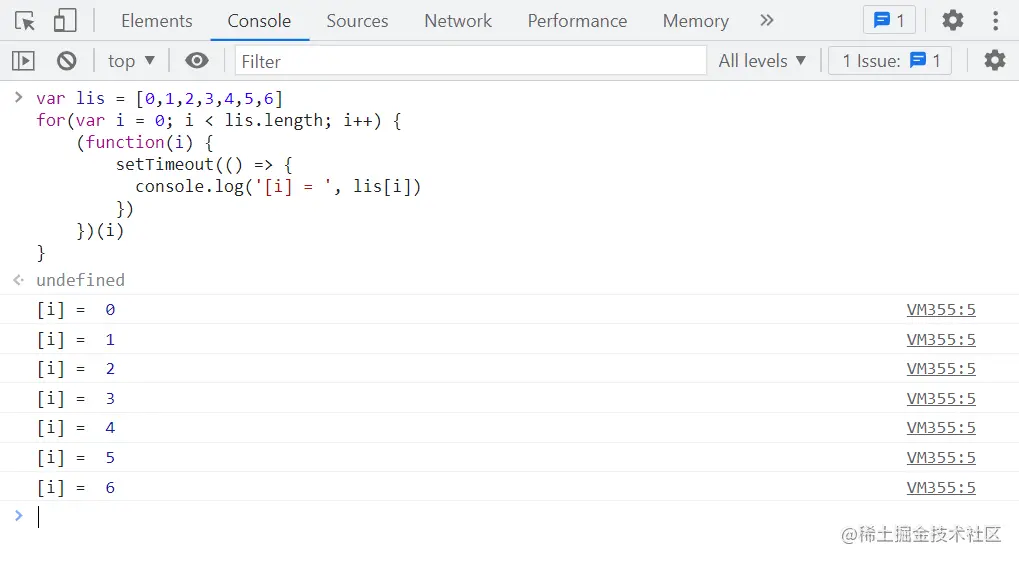
Task: Switch to the Elements tab
Action: click(156, 21)
